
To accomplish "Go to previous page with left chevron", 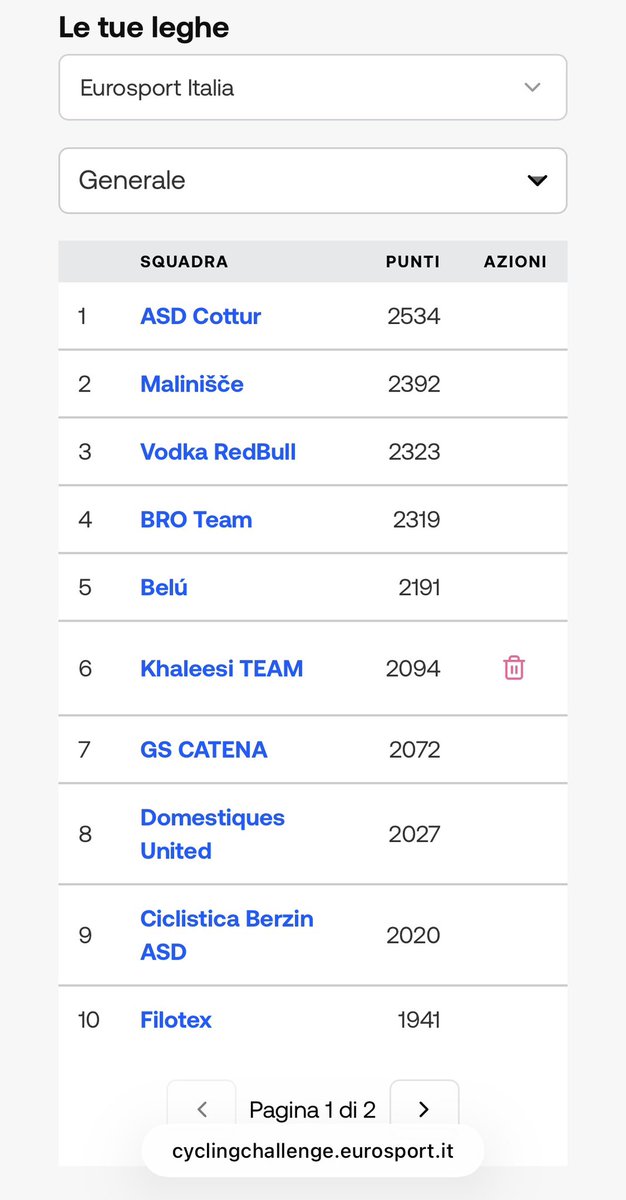I will pyautogui.click(x=202, y=1109).
